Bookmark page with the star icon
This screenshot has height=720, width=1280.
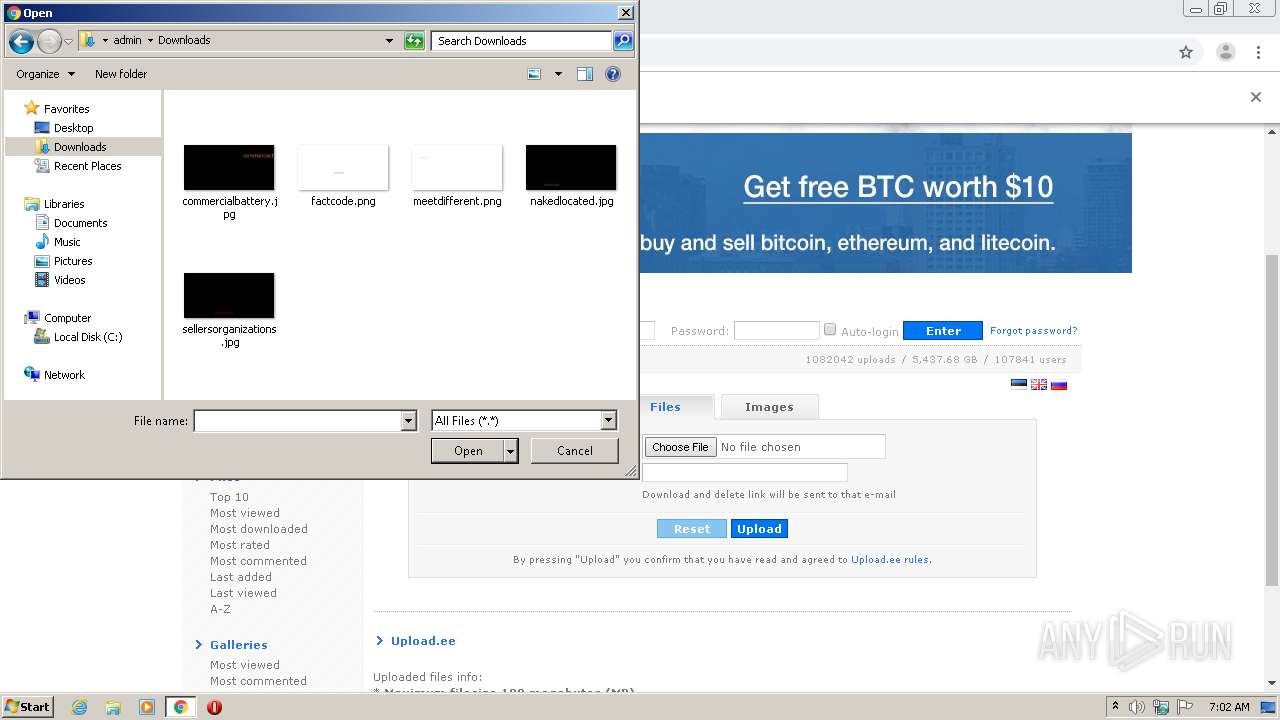pyautogui.click(x=1186, y=52)
